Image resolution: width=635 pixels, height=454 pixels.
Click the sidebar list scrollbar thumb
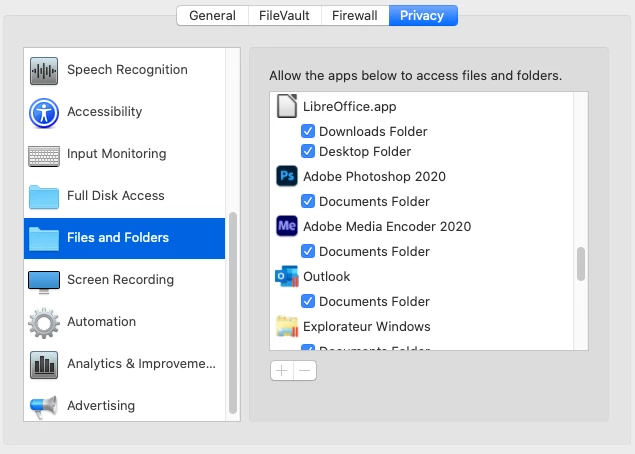[233, 313]
